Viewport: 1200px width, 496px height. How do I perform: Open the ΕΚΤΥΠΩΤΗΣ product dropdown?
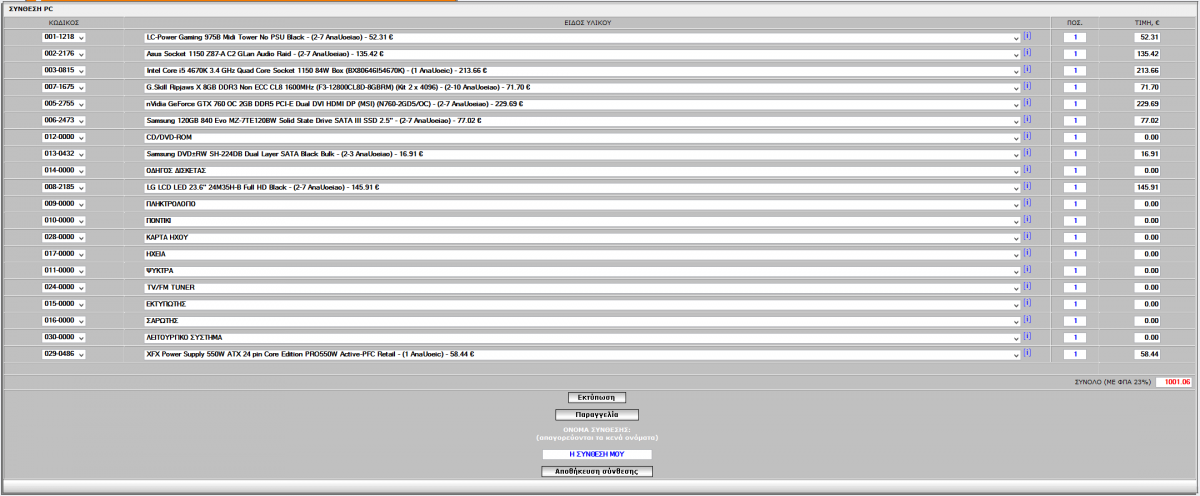tap(581, 304)
